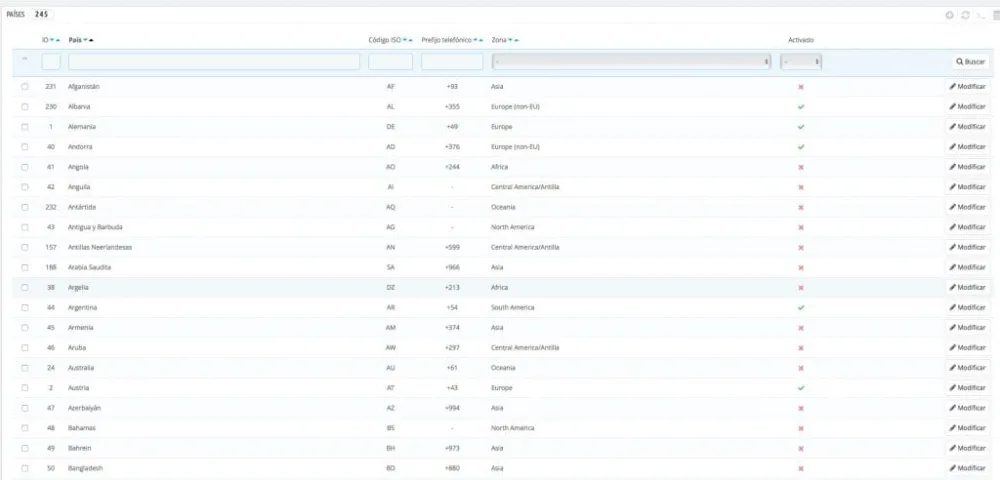Sort Prefijo telefónico column descending
Image resolution: width=1000 pixels, height=480 pixels.
[x=475, y=40]
